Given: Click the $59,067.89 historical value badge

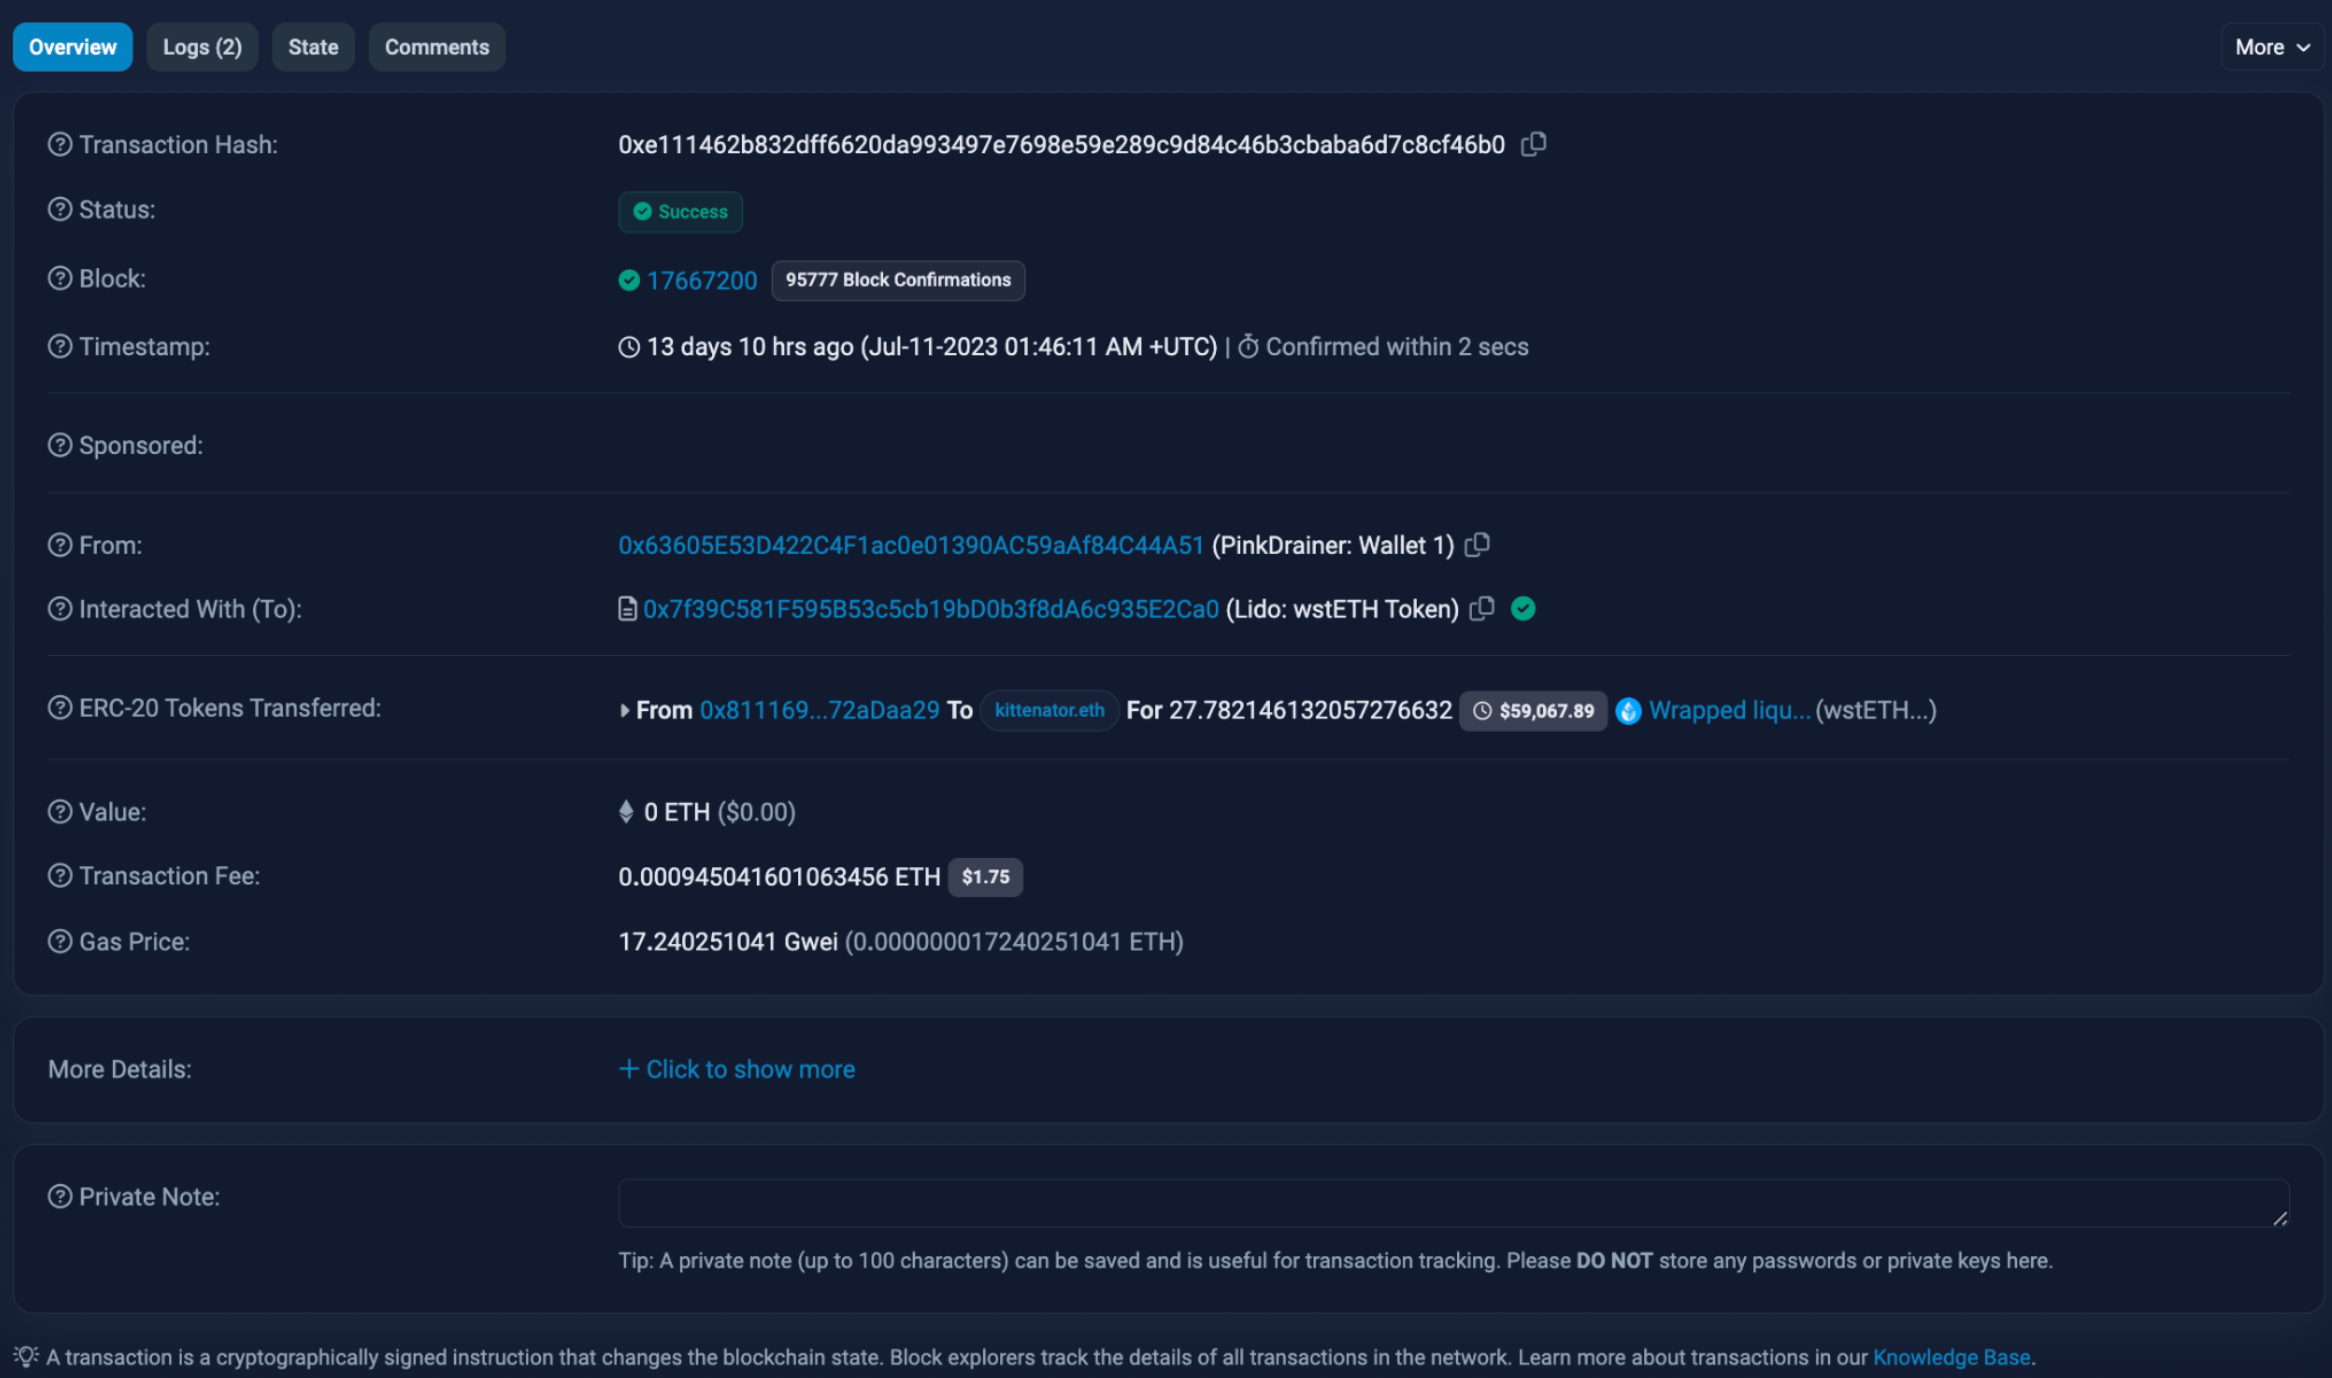Looking at the screenshot, I should [x=1533, y=711].
